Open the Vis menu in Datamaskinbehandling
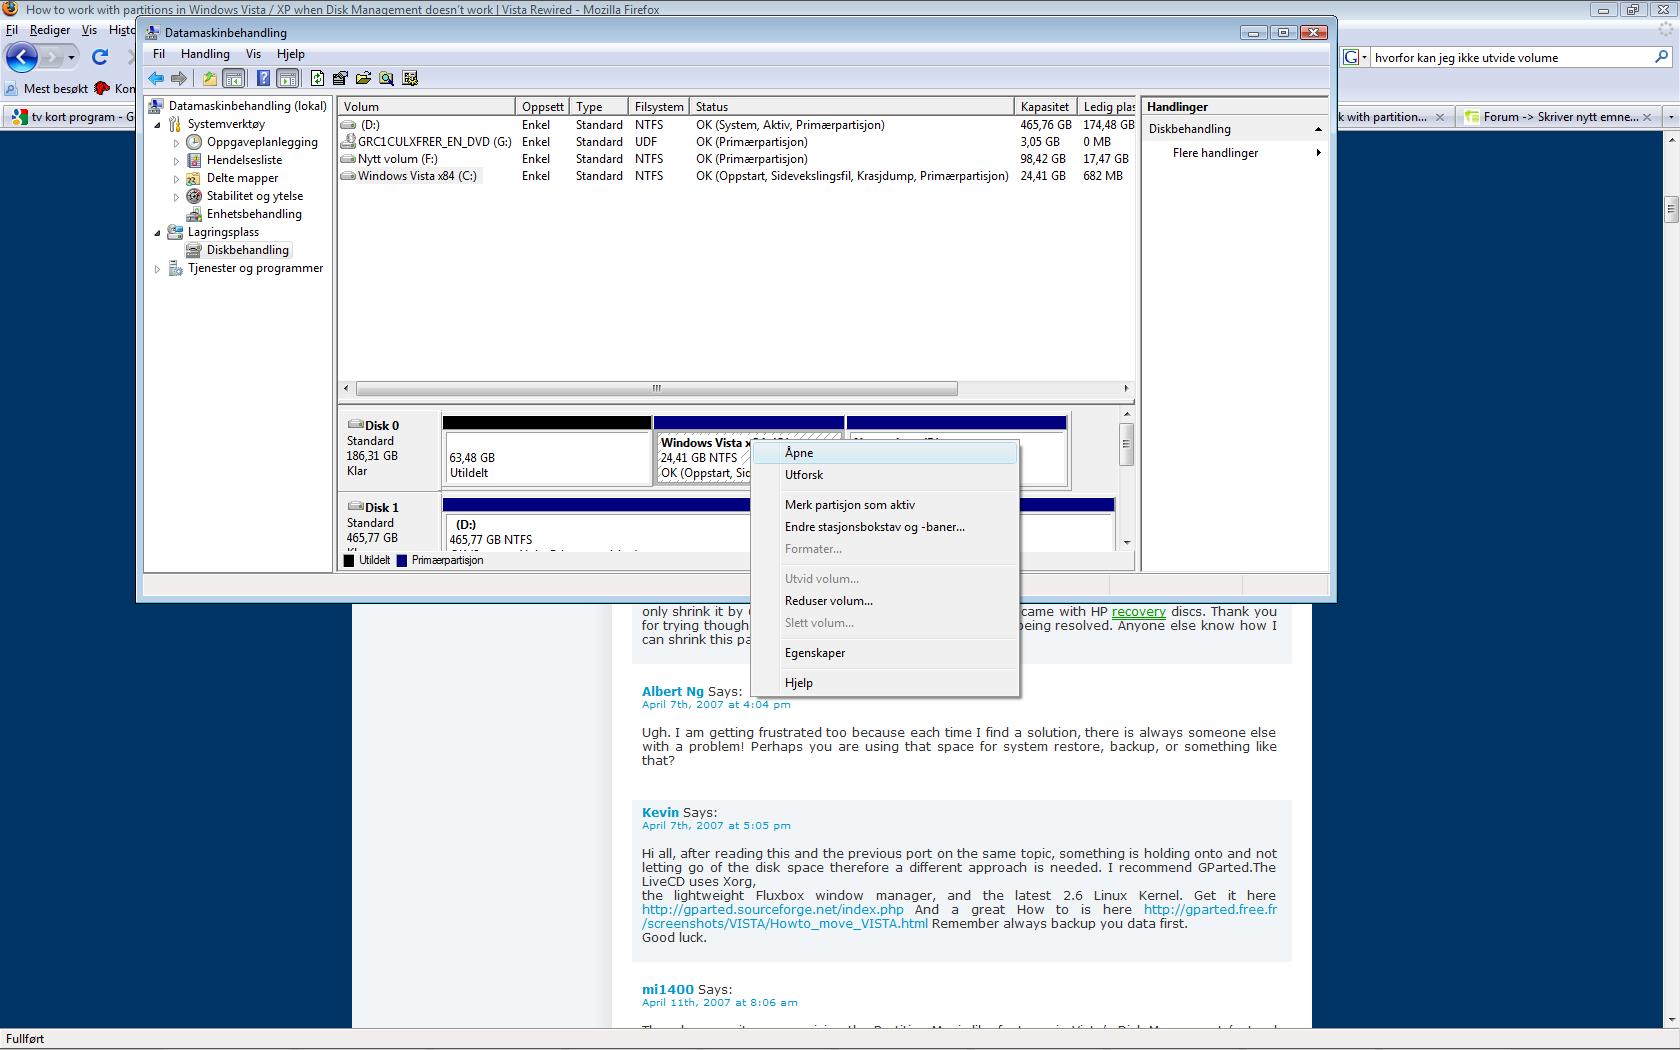Image resolution: width=1680 pixels, height=1050 pixels. tap(253, 54)
